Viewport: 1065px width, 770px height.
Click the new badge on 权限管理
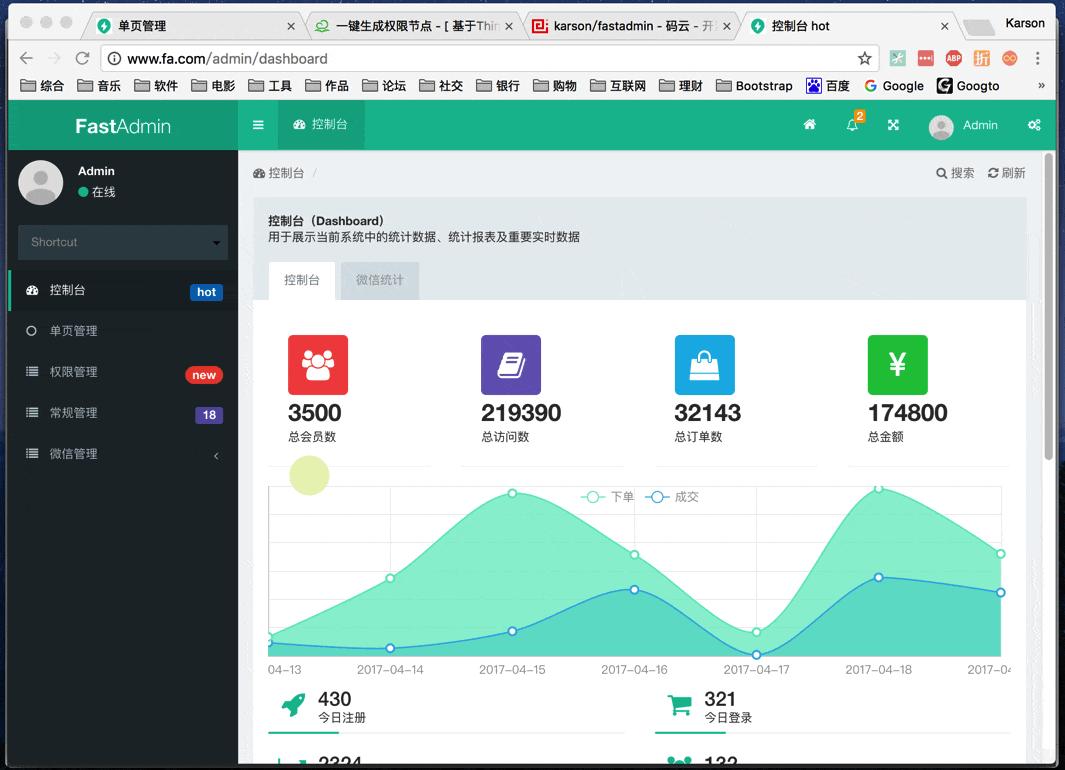click(x=204, y=375)
